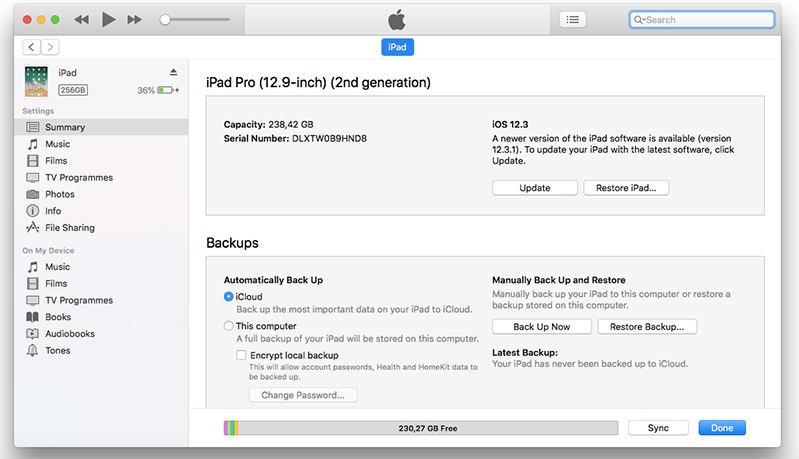Enable Encrypt local backup checkbox
This screenshot has width=799, height=459.
click(x=241, y=355)
